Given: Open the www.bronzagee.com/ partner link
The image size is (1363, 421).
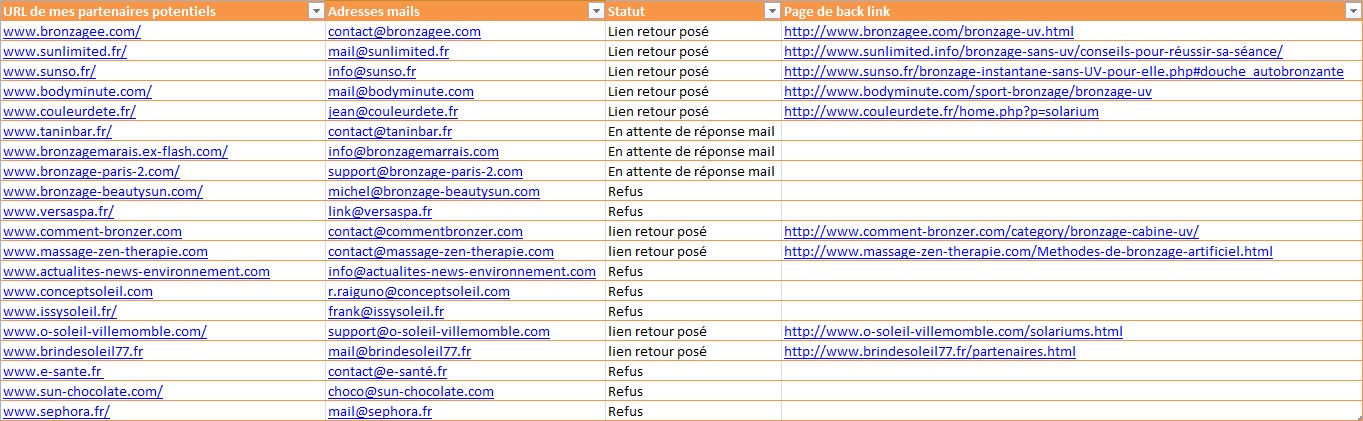Looking at the screenshot, I should [x=72, y=31].
